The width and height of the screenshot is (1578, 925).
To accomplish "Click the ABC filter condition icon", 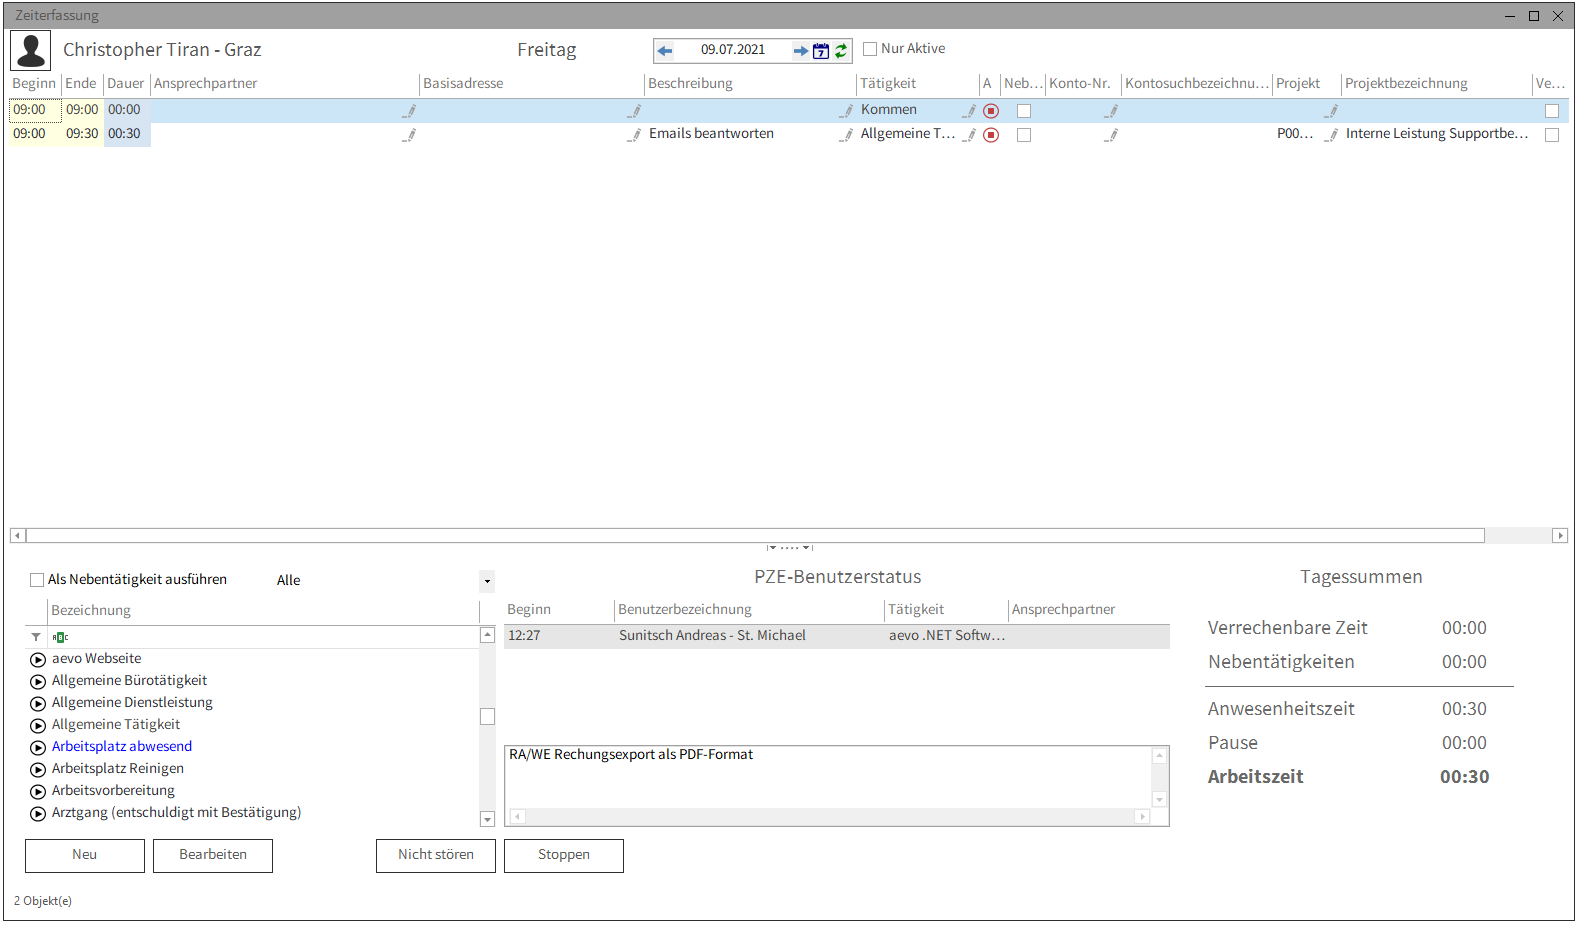I will coord(60,637).
